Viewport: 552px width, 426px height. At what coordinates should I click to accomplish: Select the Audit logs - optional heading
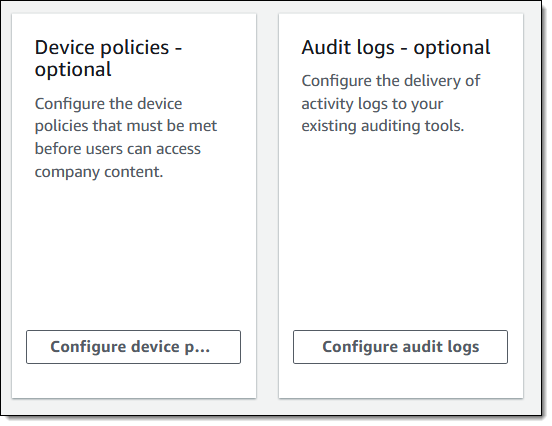pos(396,48)
